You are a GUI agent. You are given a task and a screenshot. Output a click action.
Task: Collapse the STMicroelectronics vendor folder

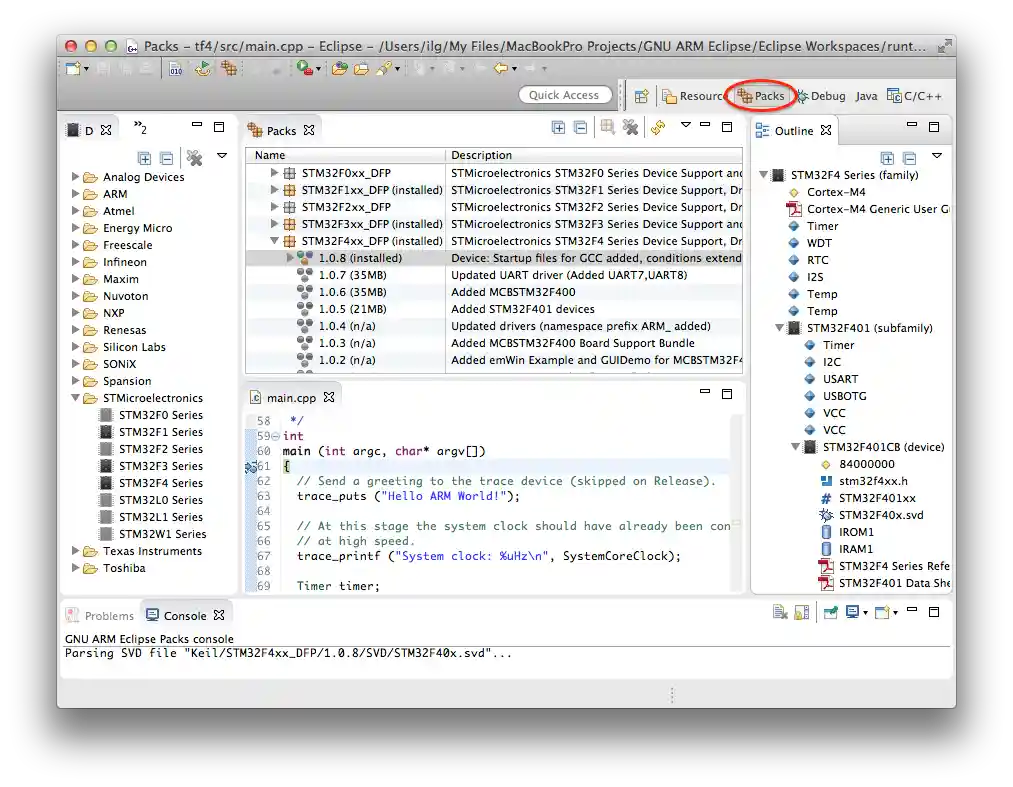(76, 398)
